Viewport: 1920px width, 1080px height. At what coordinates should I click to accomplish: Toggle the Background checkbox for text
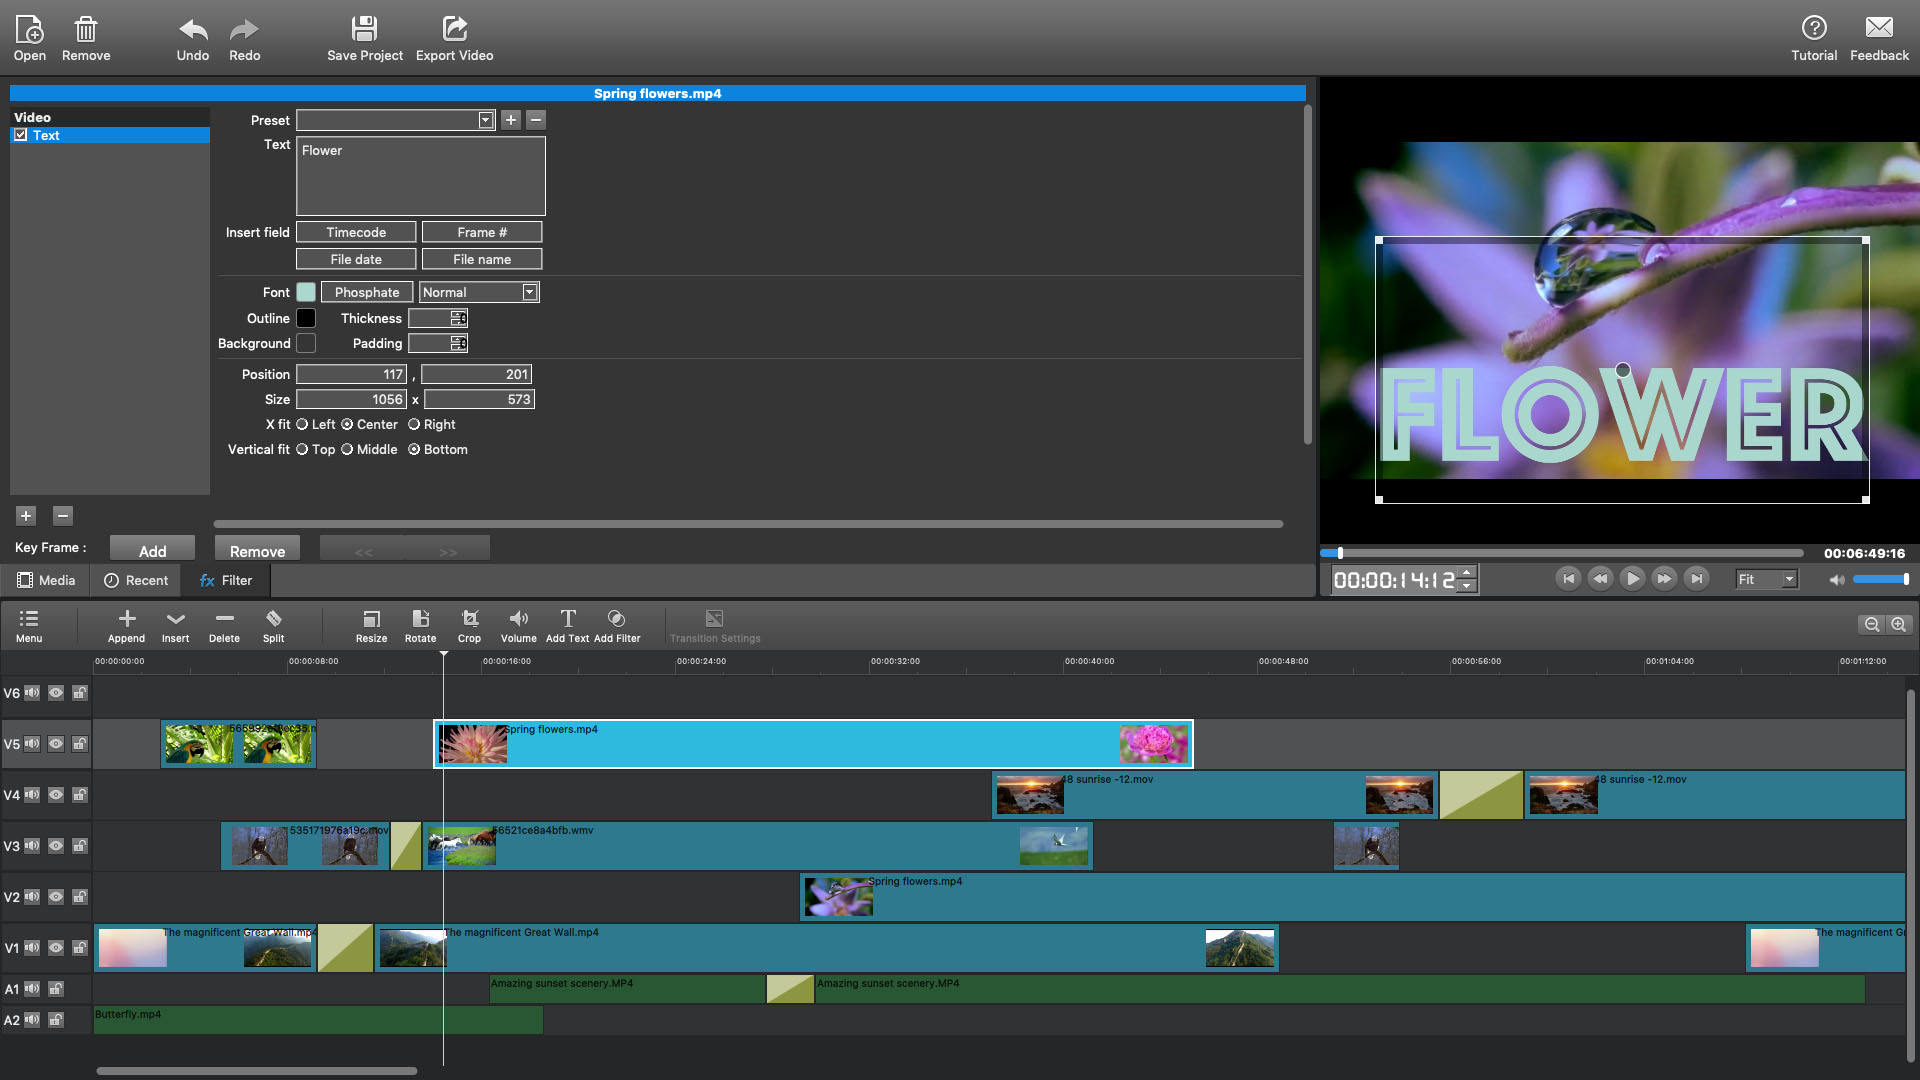coord(305,343)
